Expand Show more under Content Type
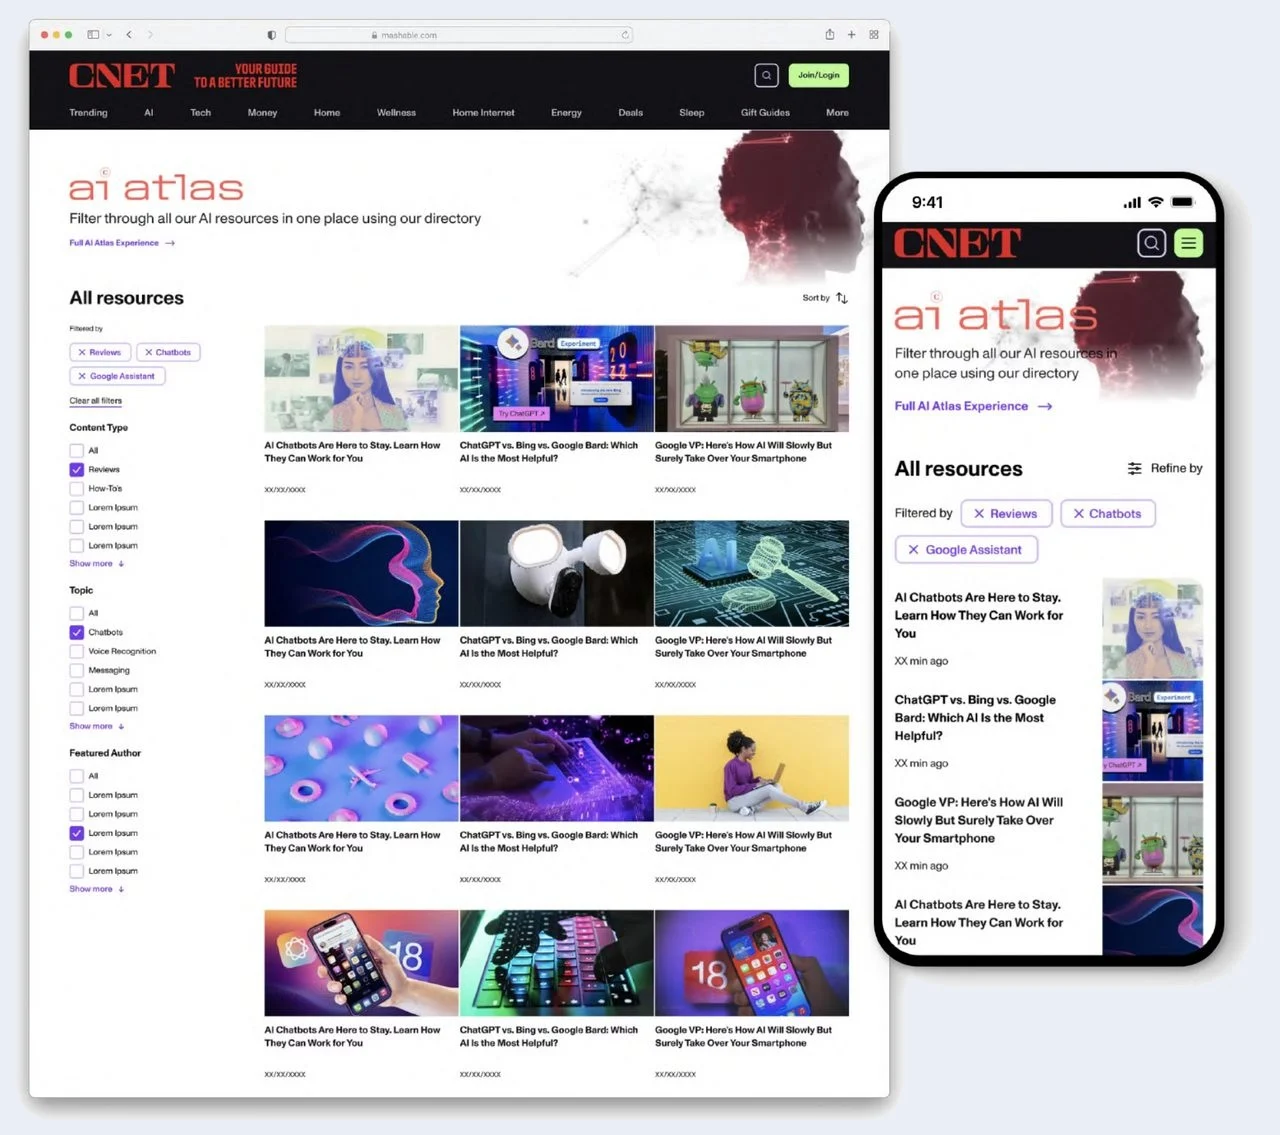This screenshot has height=1135, width=1280. tap(96, 564)
